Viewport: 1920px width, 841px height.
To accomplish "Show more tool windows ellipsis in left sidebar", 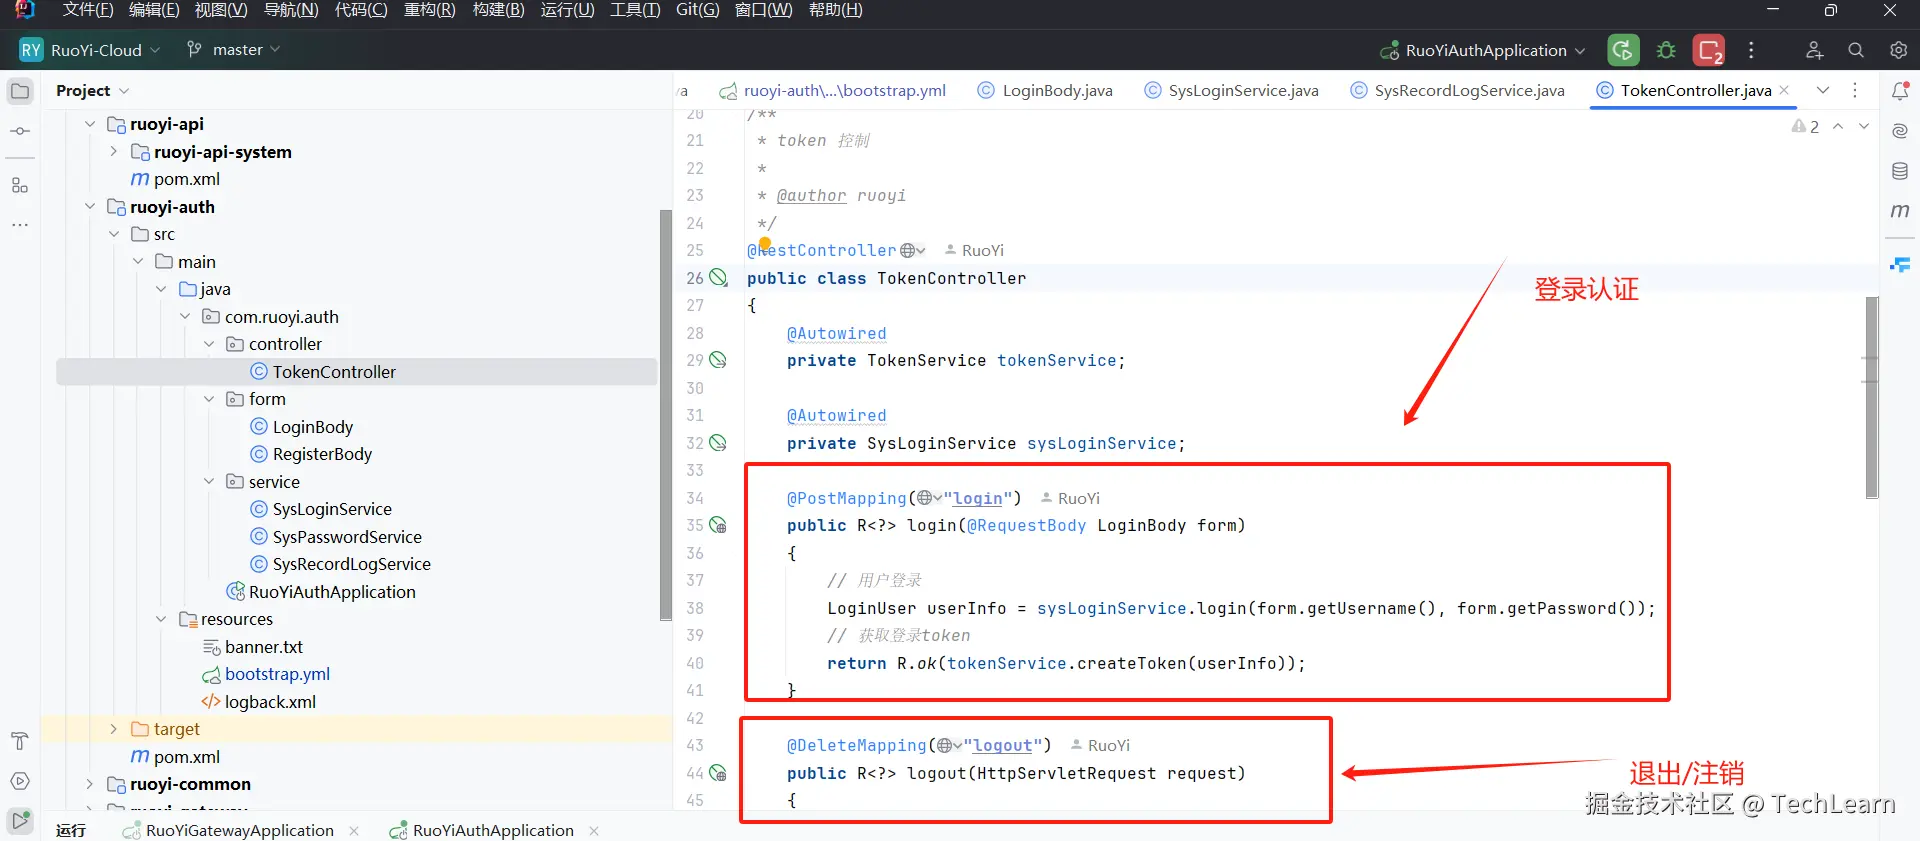I will [20, 225].
